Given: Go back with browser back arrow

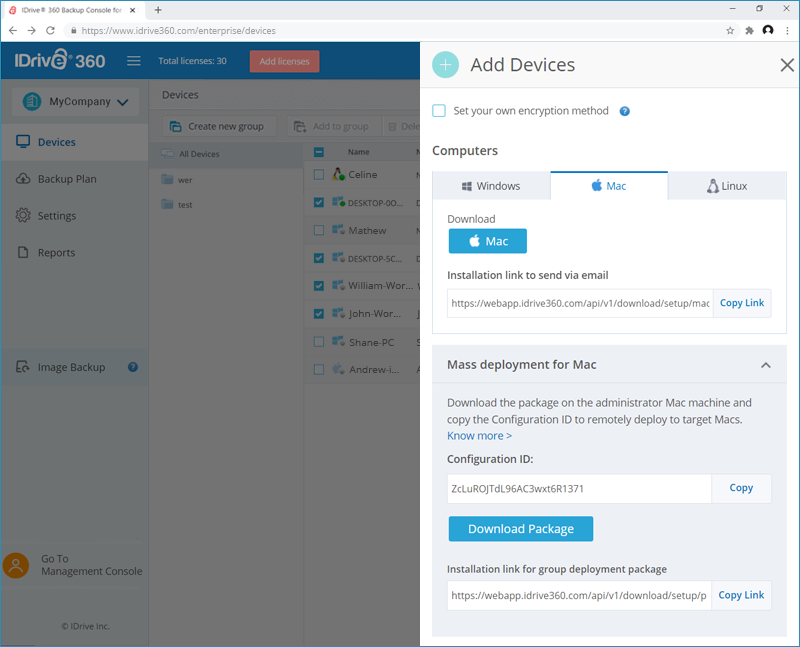Looking at the screenshot, I should click(x=13, y=31).
